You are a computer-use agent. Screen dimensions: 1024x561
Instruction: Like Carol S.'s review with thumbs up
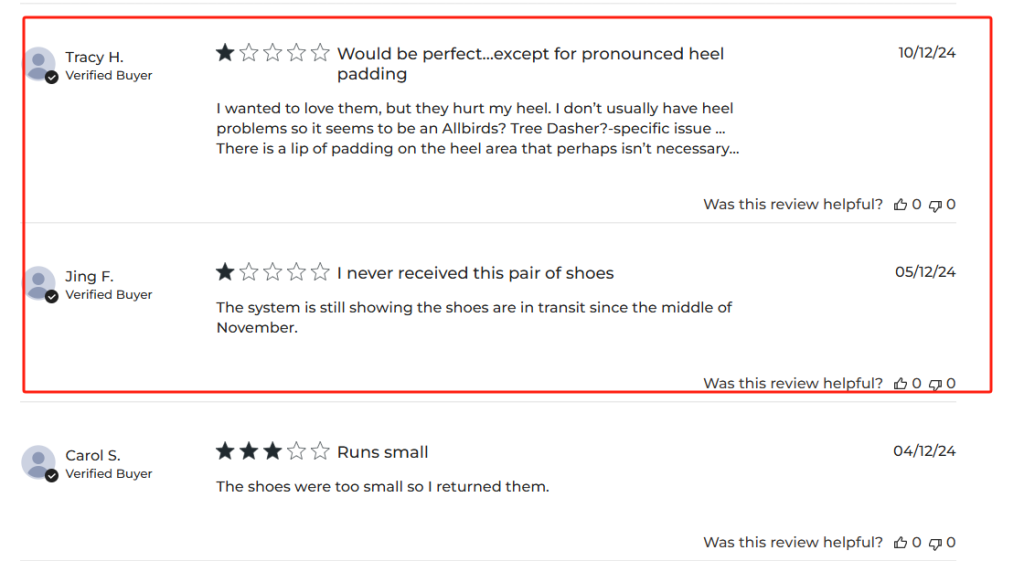coord(901,543)
